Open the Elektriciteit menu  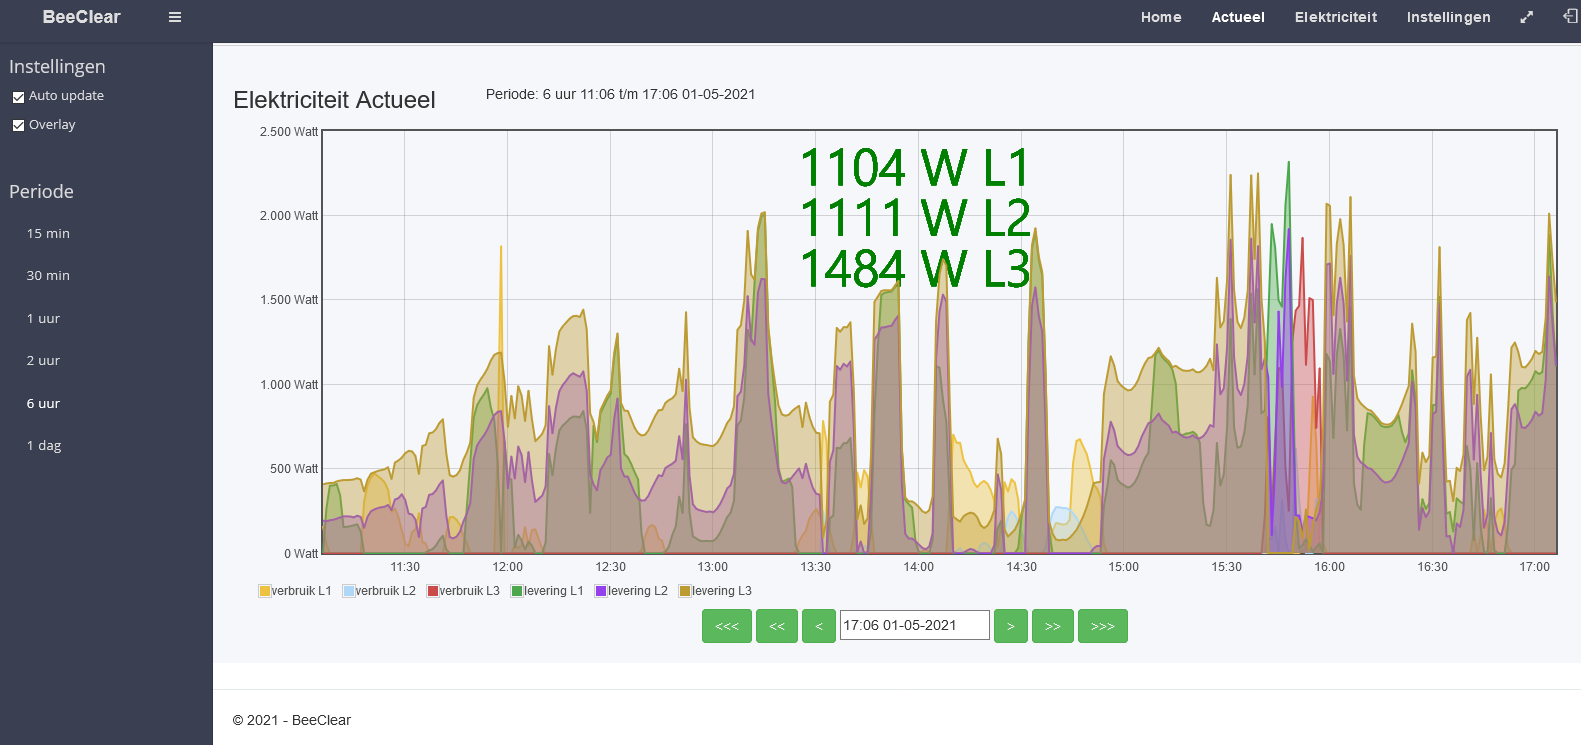(x=1336, y=17)
